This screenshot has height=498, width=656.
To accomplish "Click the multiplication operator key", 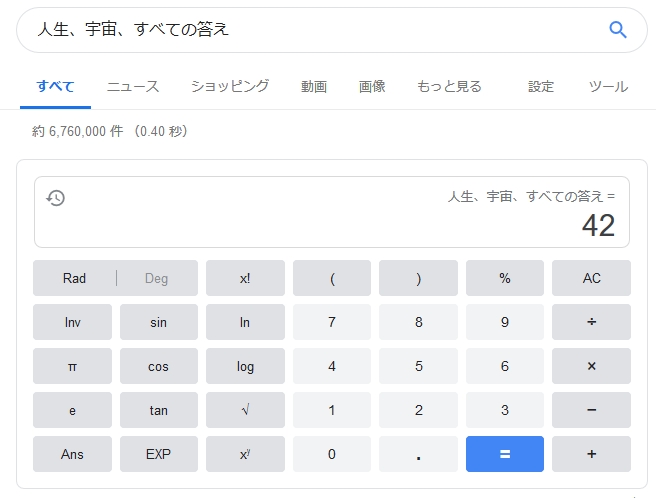I will click(592, 366).
